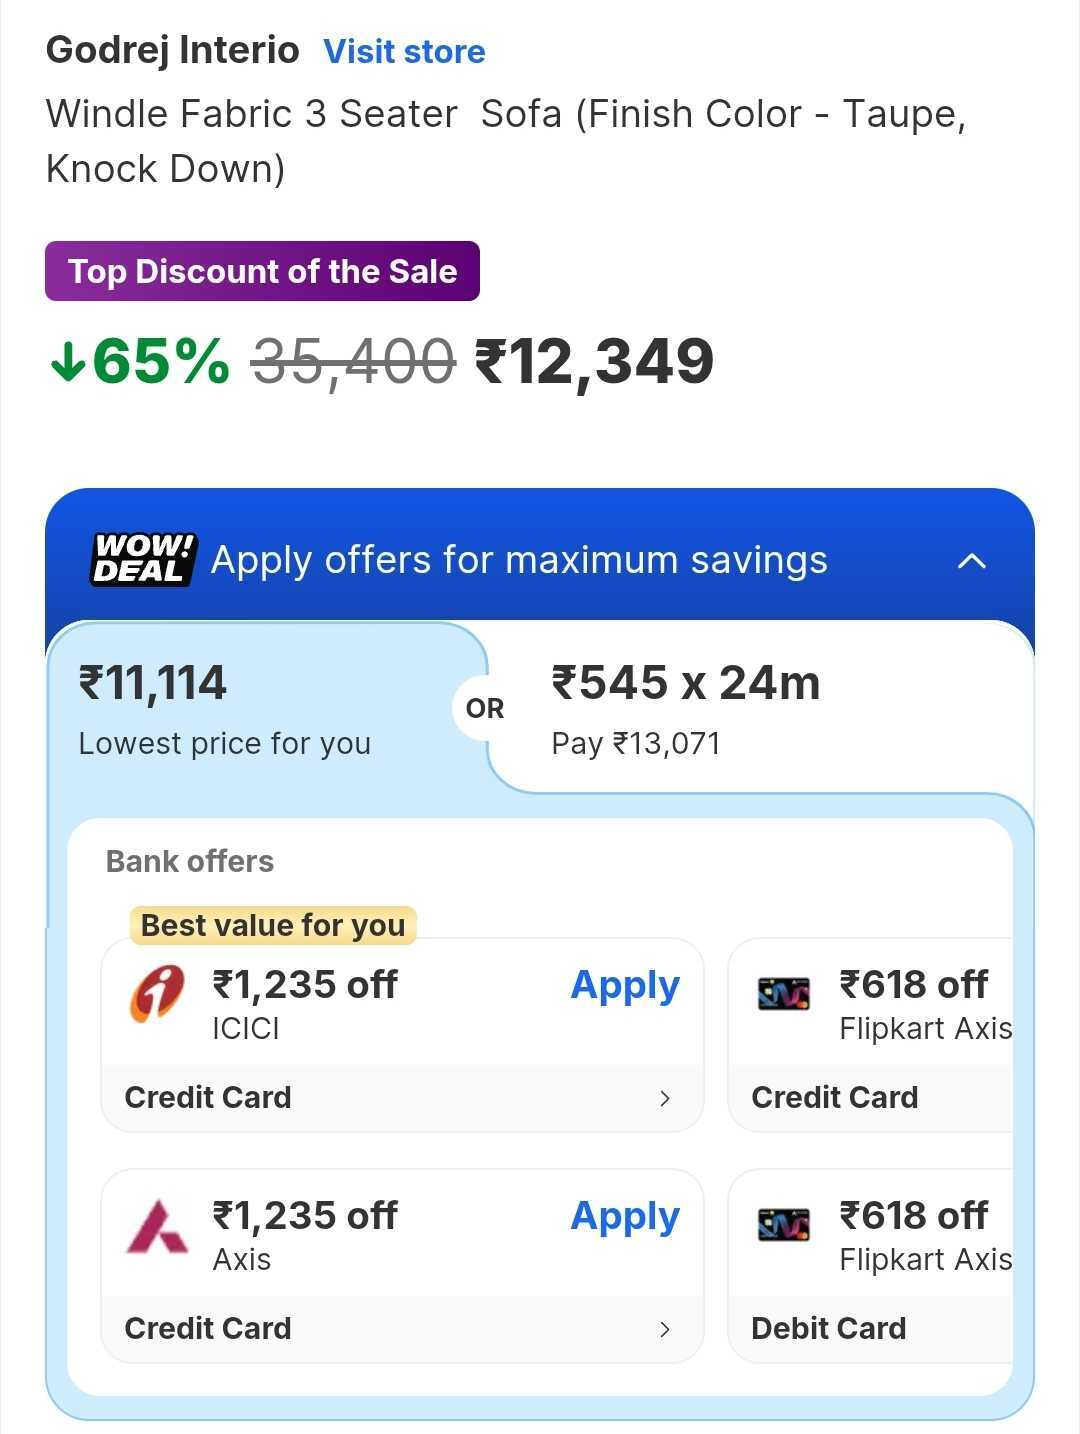
Task: Tap Flipkart Axis Credit Card icon
Action: [784, 993]
